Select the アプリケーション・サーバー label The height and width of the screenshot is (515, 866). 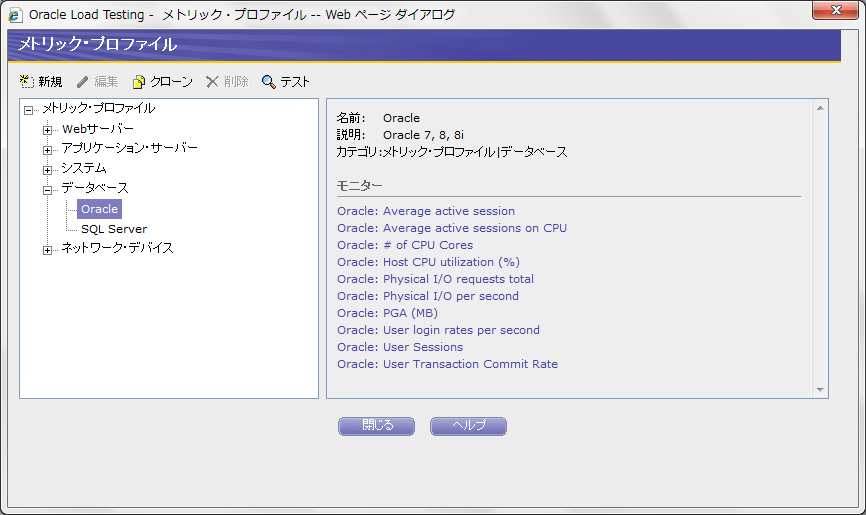tap(129, 148)
